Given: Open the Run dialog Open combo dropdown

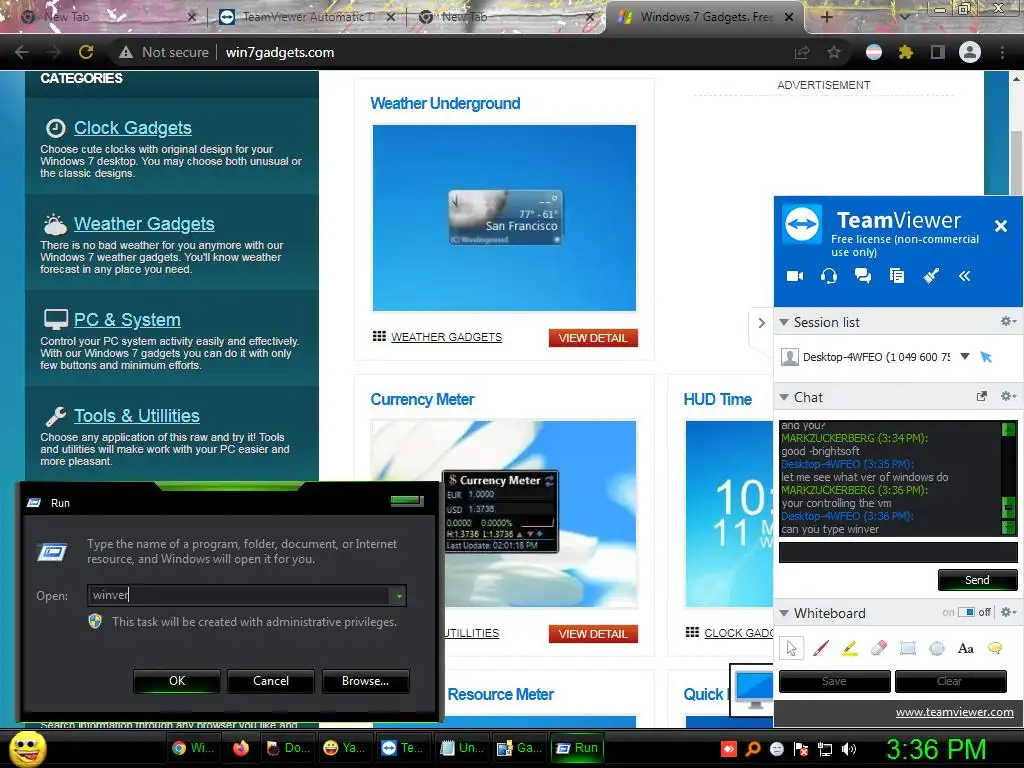Looking at the screenshot, I should (x=398, y=595).
